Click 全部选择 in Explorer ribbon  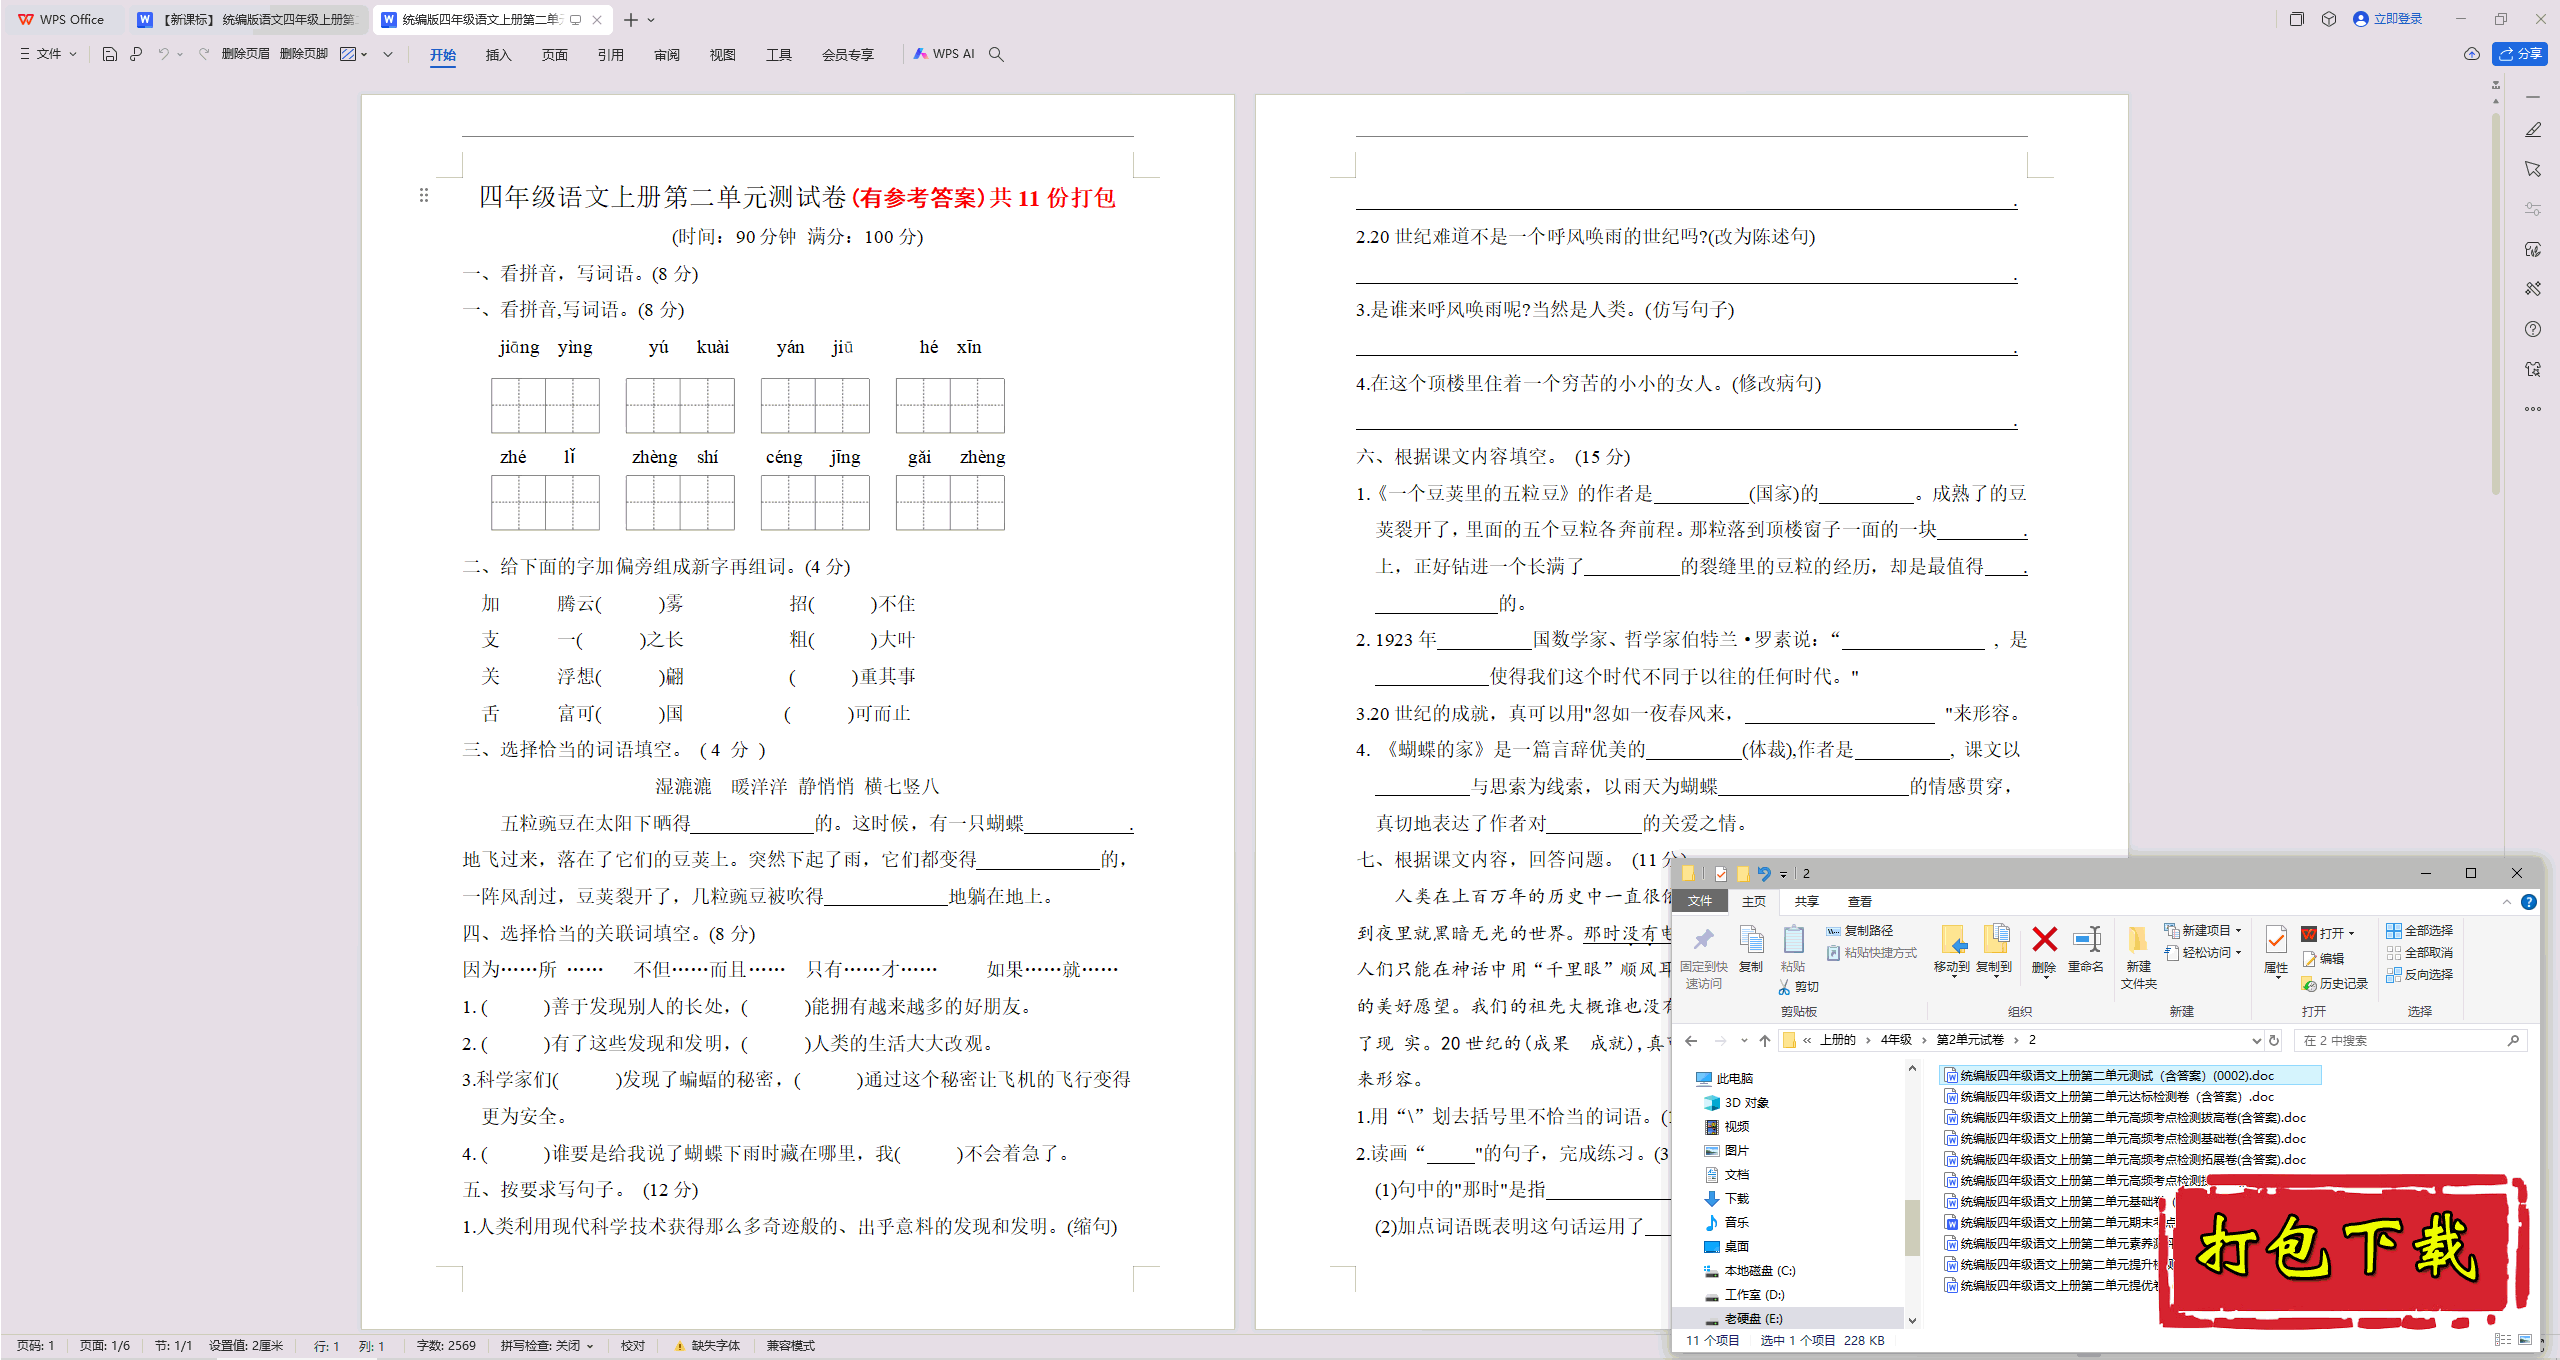(x=2420, y=931)
